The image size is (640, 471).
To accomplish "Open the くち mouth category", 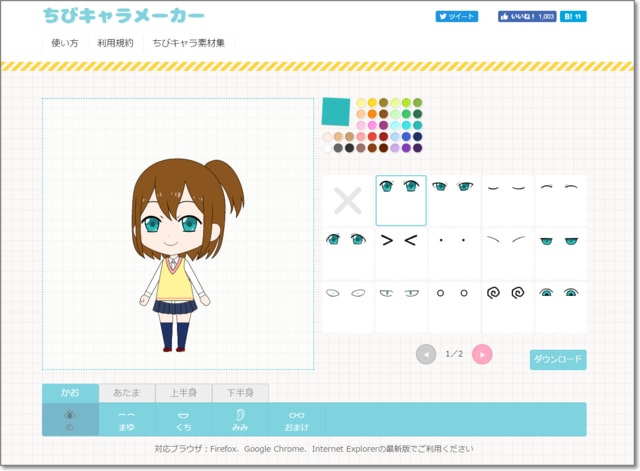I will pos(183,420).
